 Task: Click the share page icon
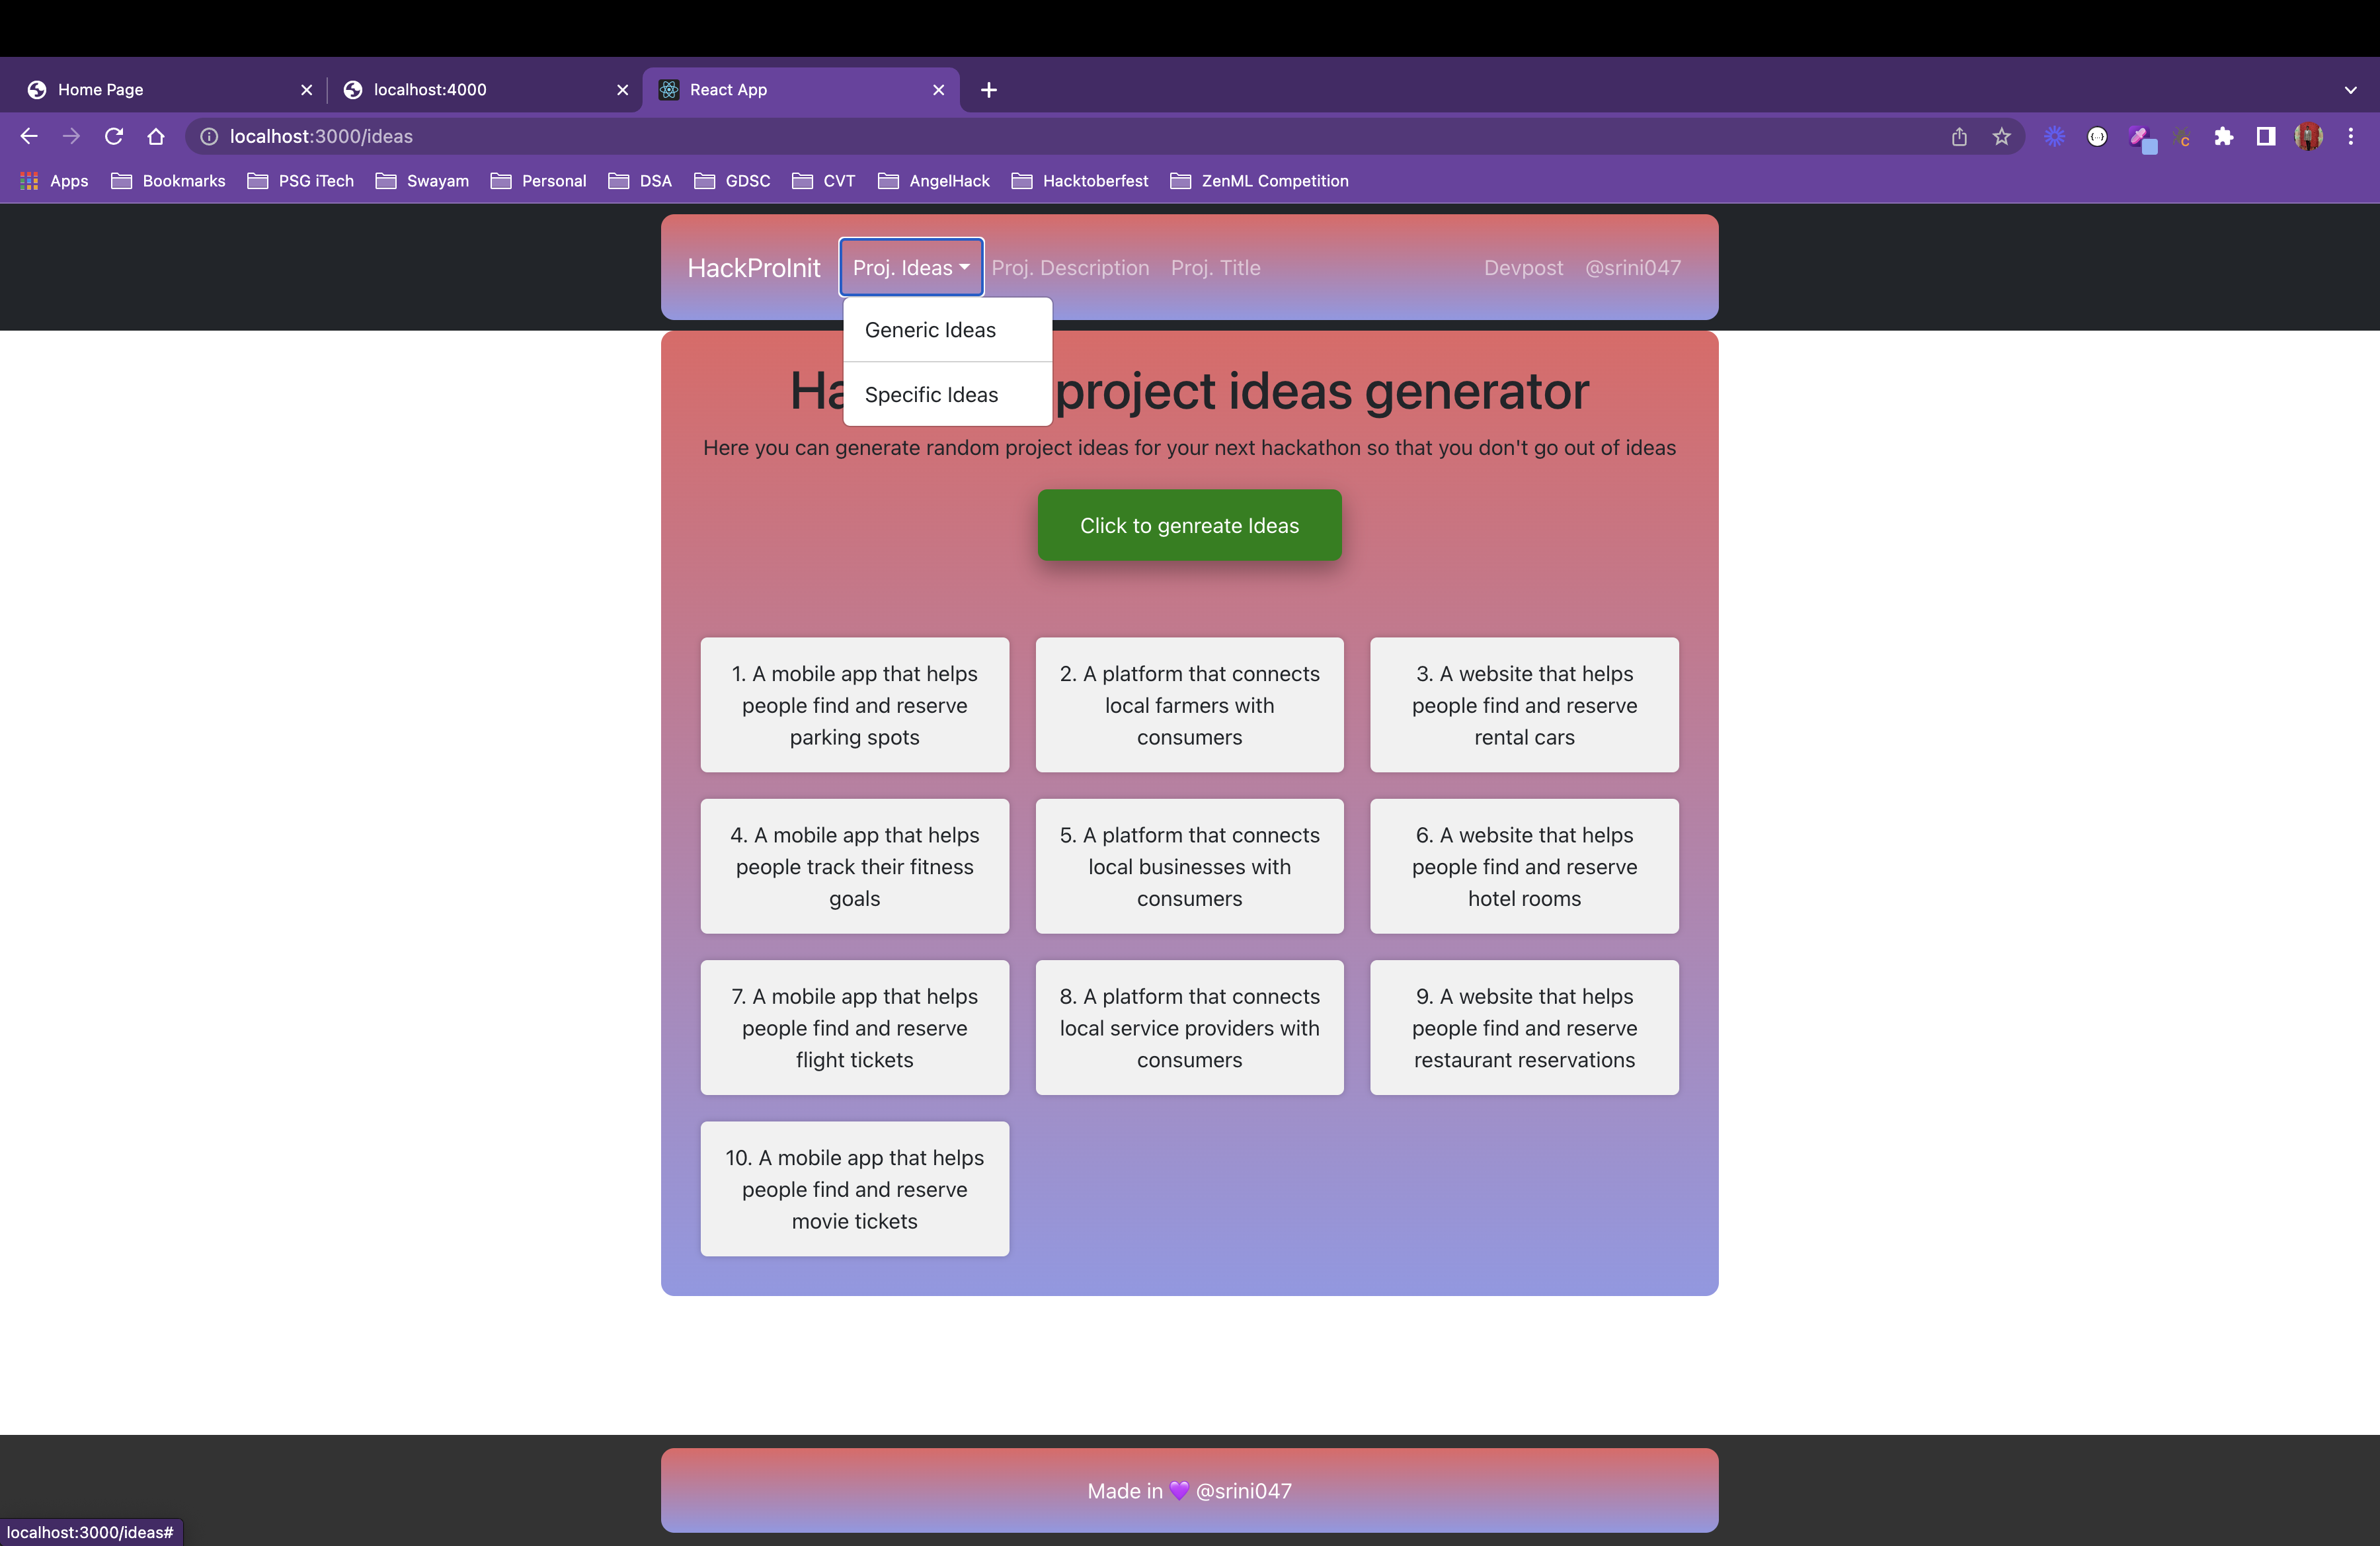1959,137
